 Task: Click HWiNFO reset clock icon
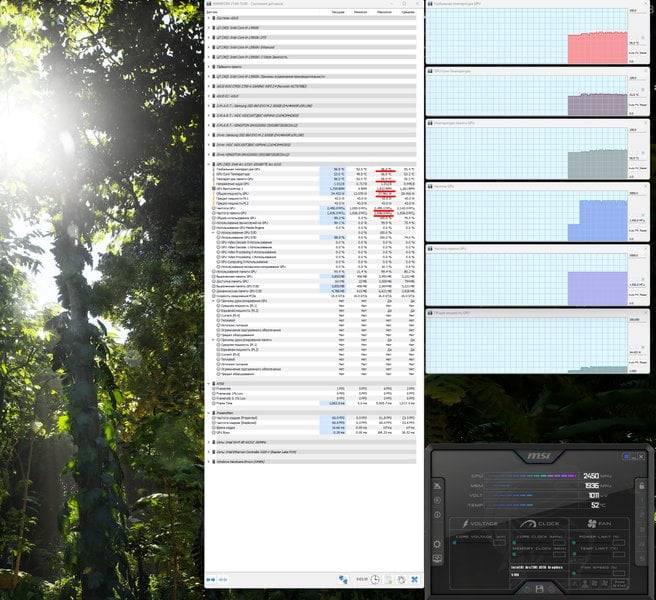pos(375,579)
